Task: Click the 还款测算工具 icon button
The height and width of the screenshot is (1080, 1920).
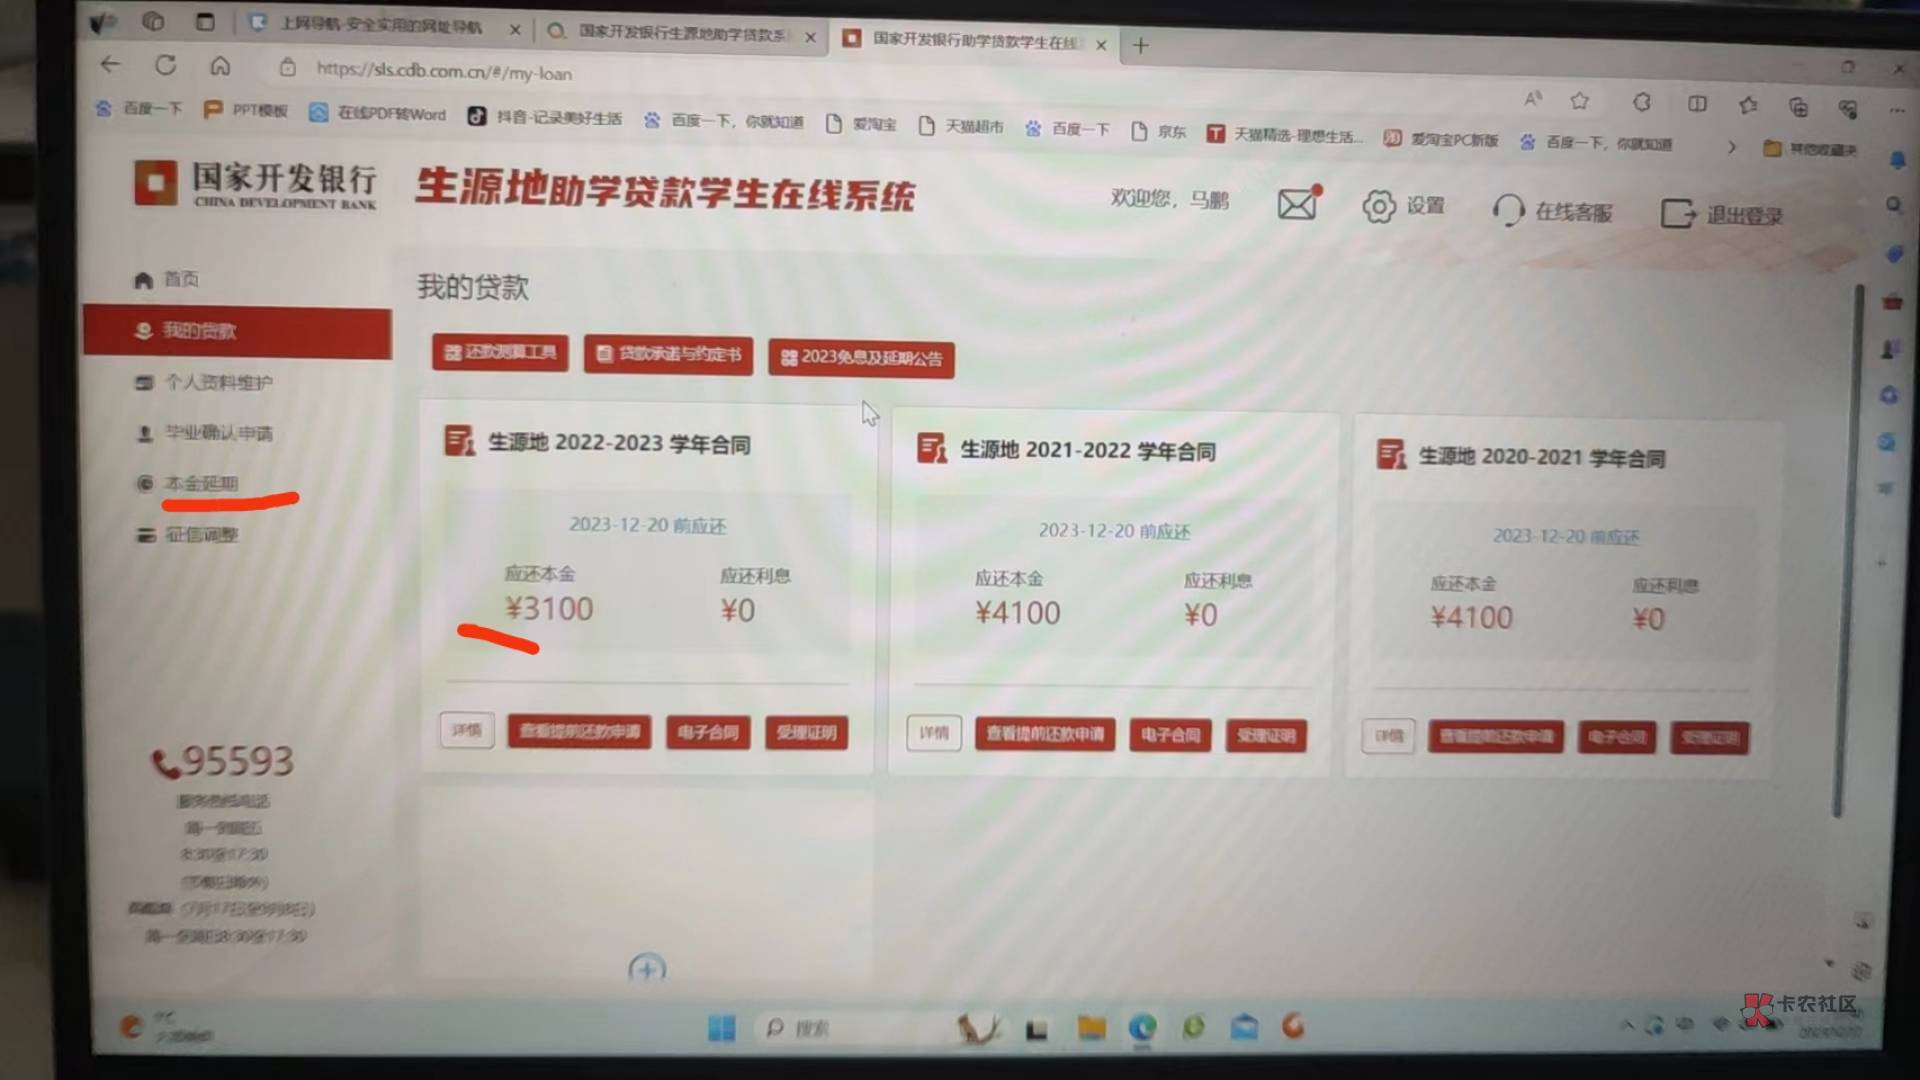Action: (x=500, y=353)
